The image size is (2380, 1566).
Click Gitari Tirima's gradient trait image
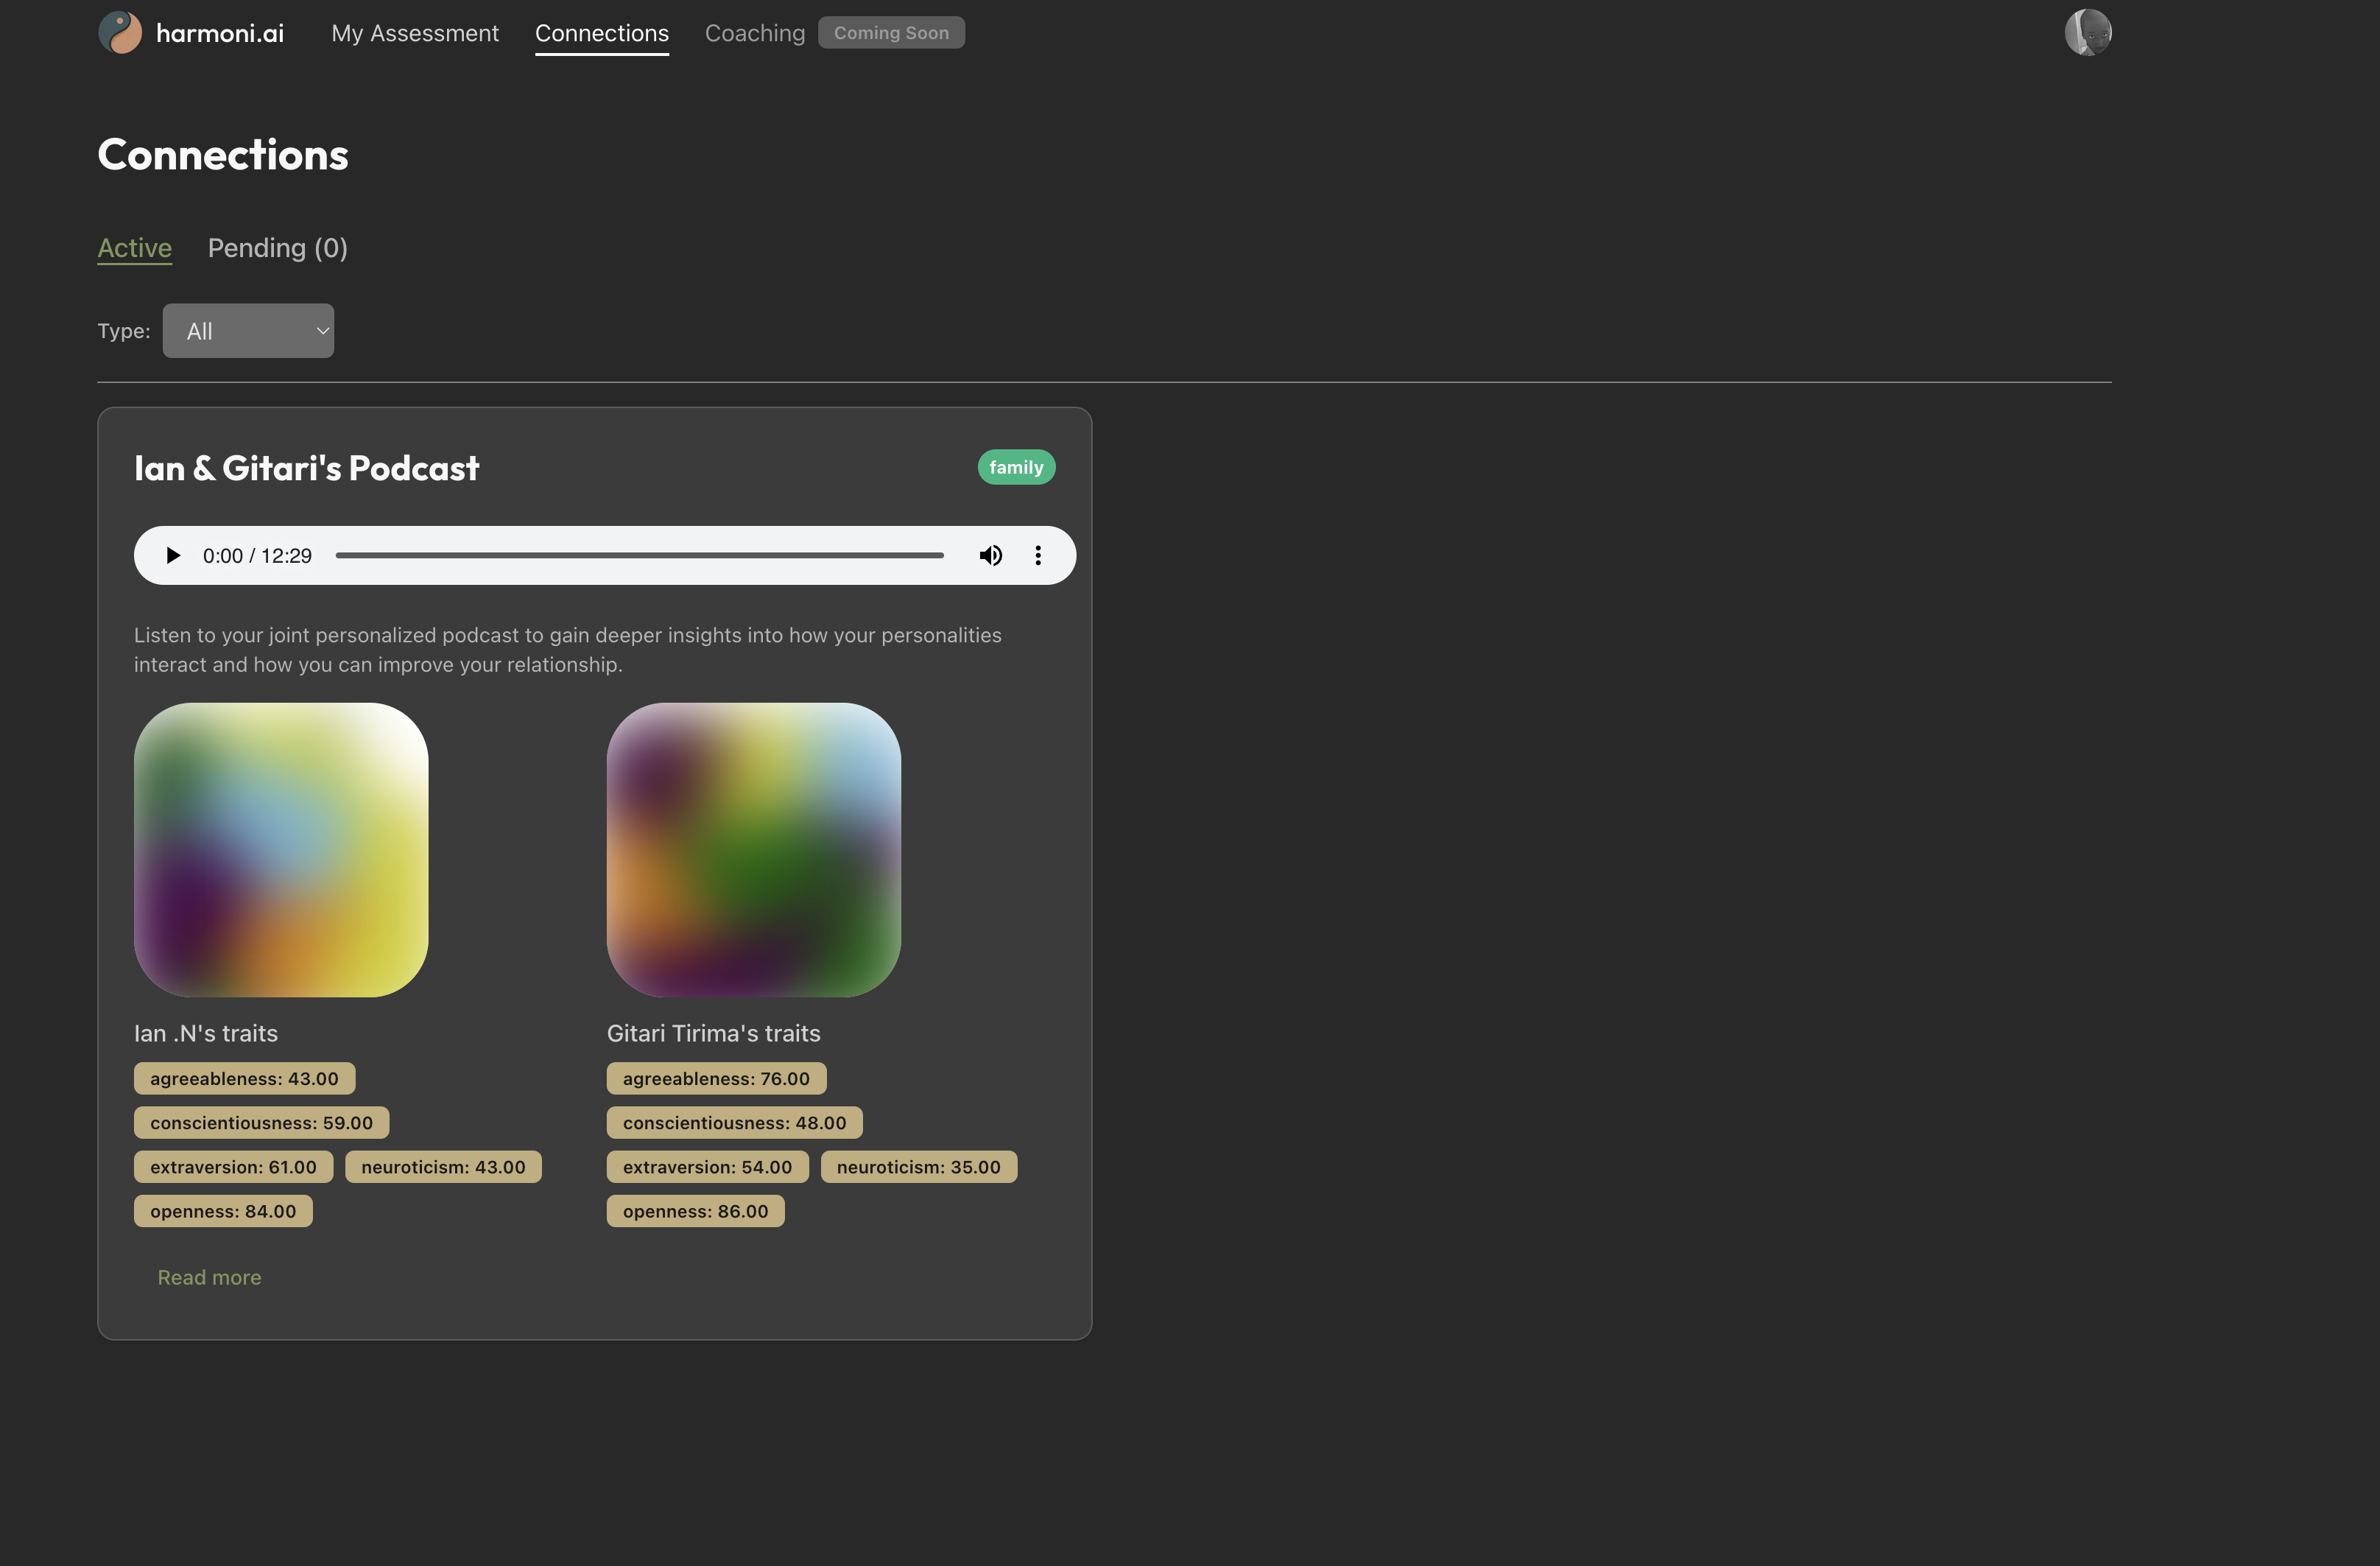tap(753, 849)
